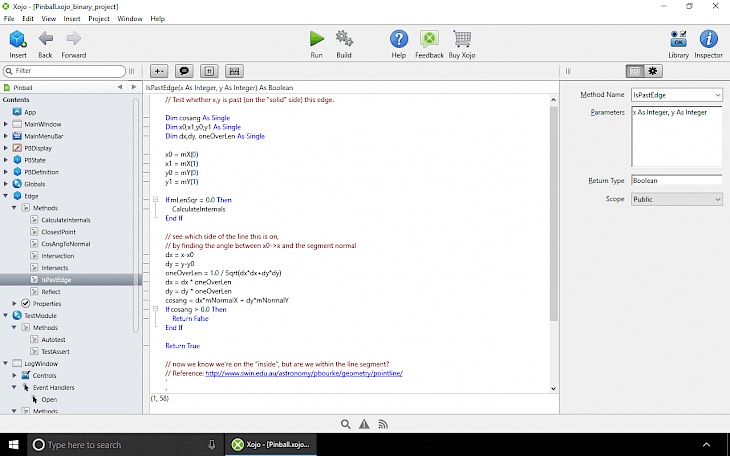Open the Project menu
This screenshot has width=730, height=456.
99,19
